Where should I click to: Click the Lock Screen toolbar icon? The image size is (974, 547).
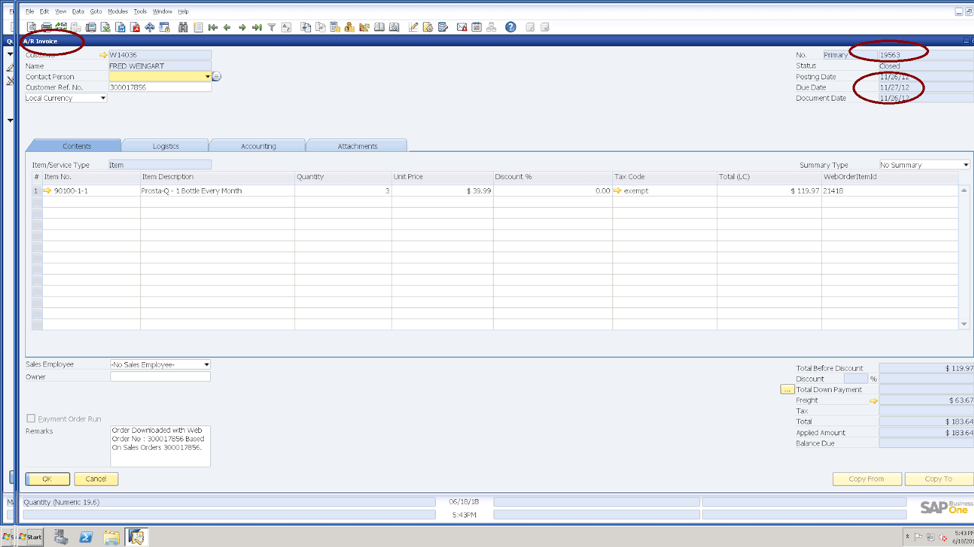[x=165, y=27]
